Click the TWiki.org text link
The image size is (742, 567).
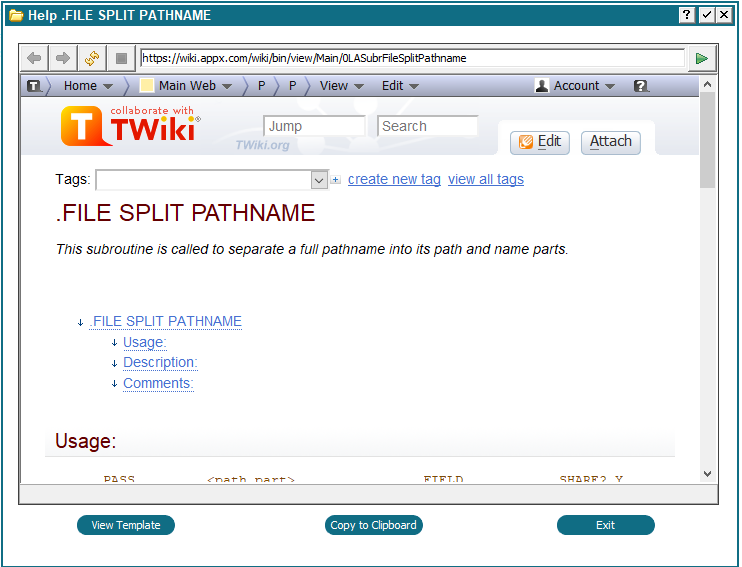tap(263, 145)
